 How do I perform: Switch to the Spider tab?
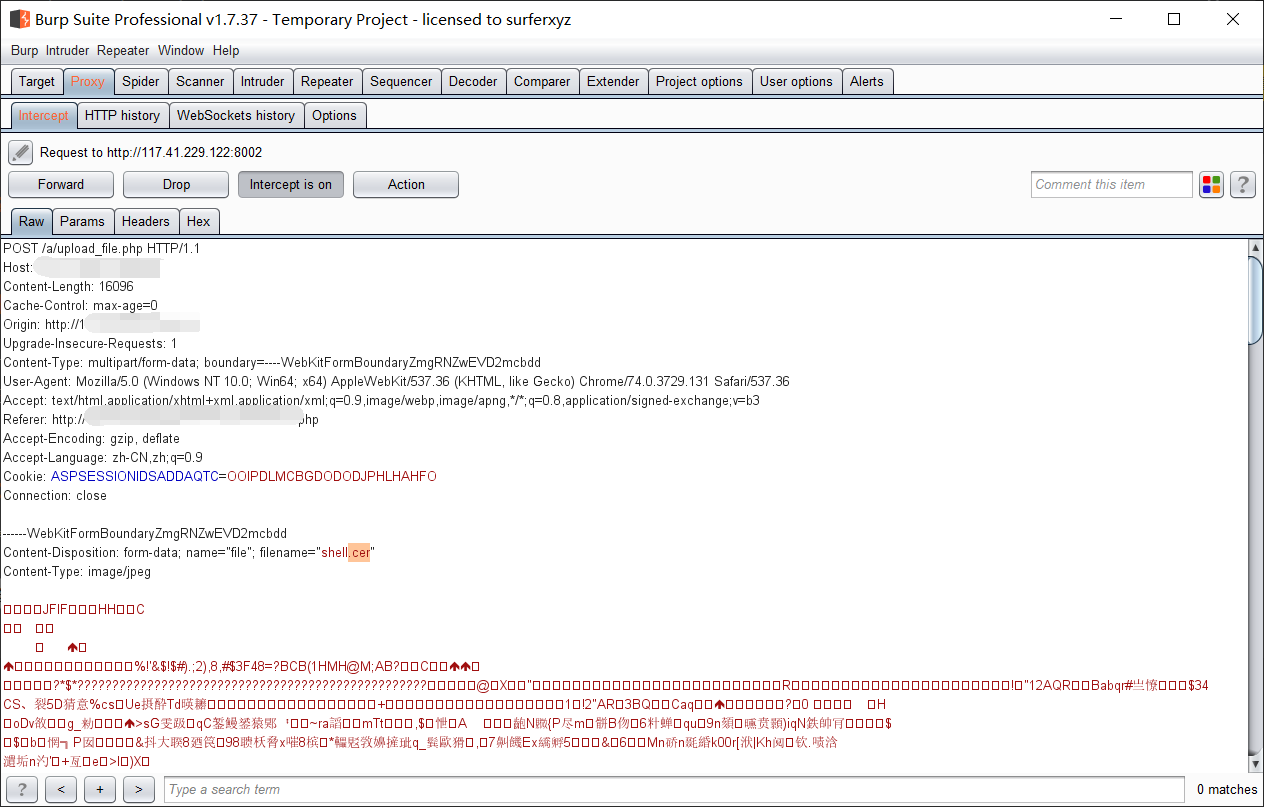click(141, 82)
